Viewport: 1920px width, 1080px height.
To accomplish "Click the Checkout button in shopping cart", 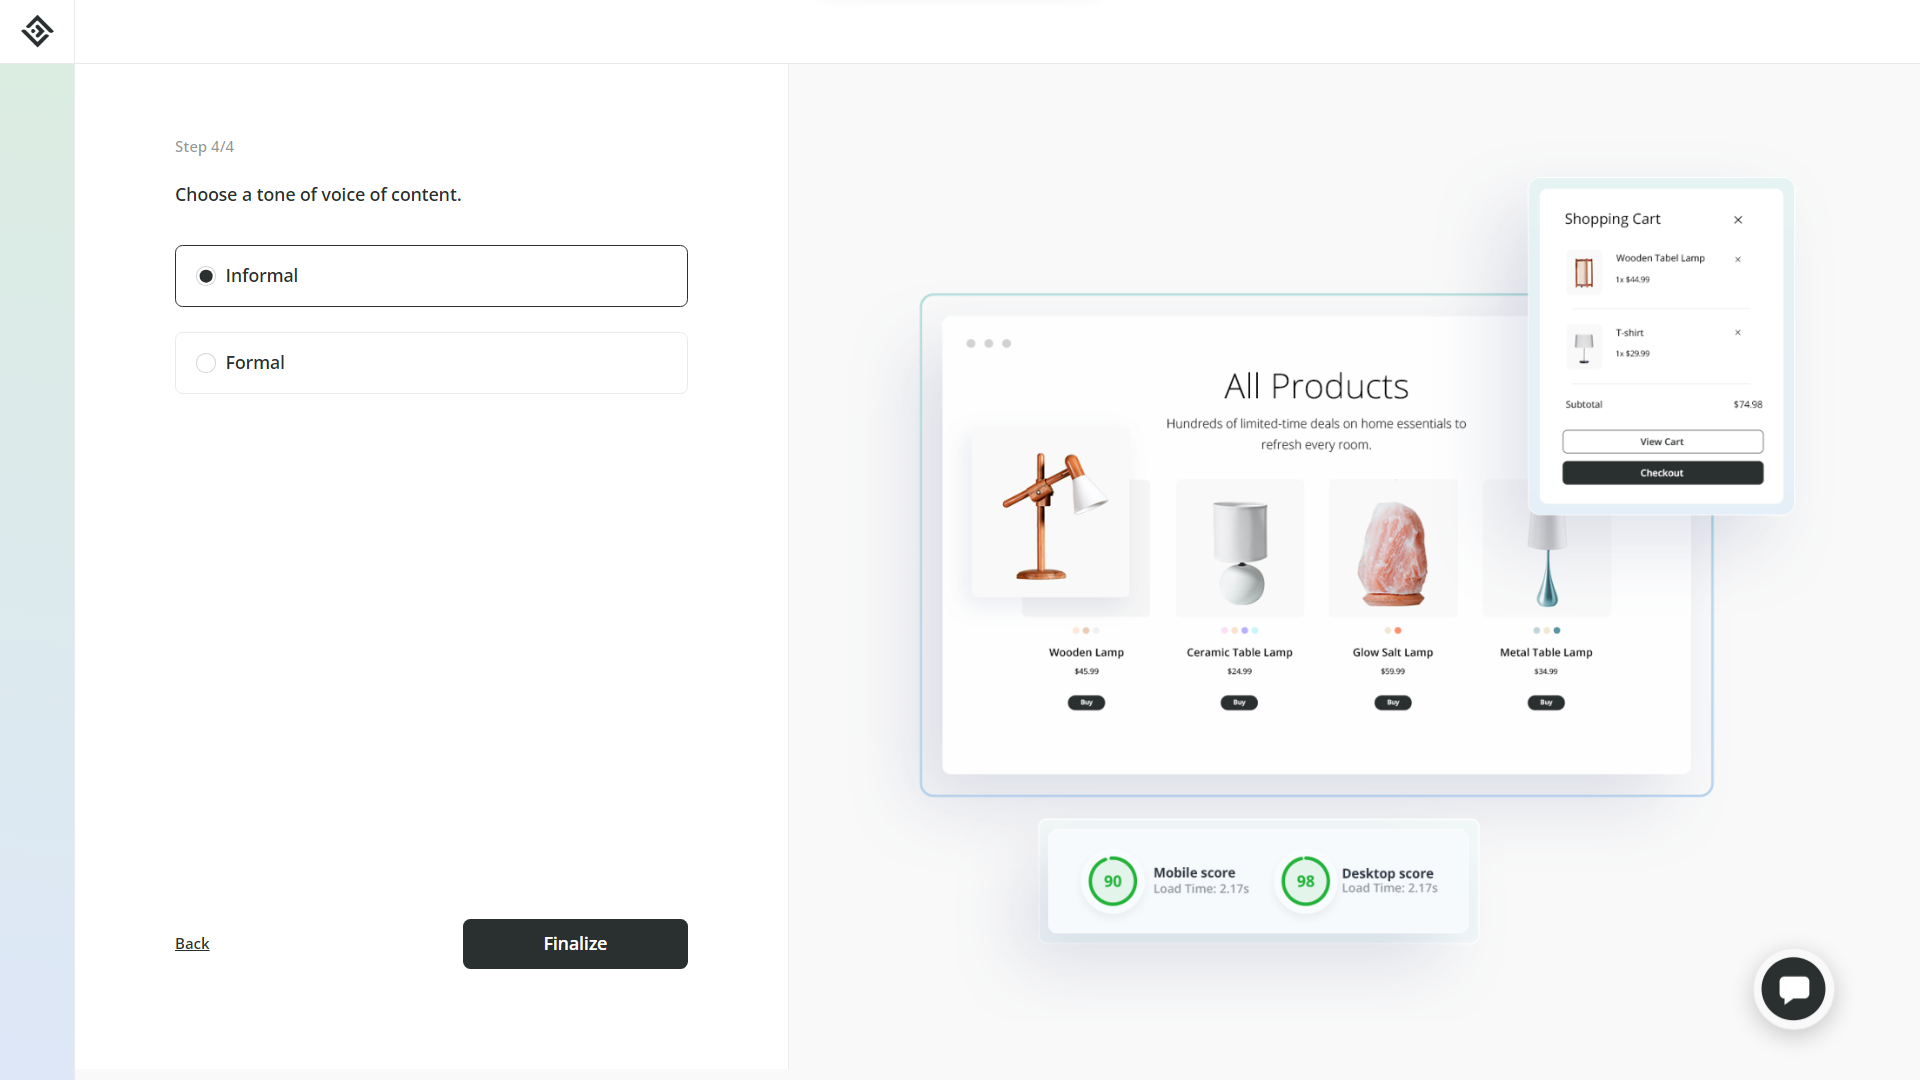I will click(1662, 472).
